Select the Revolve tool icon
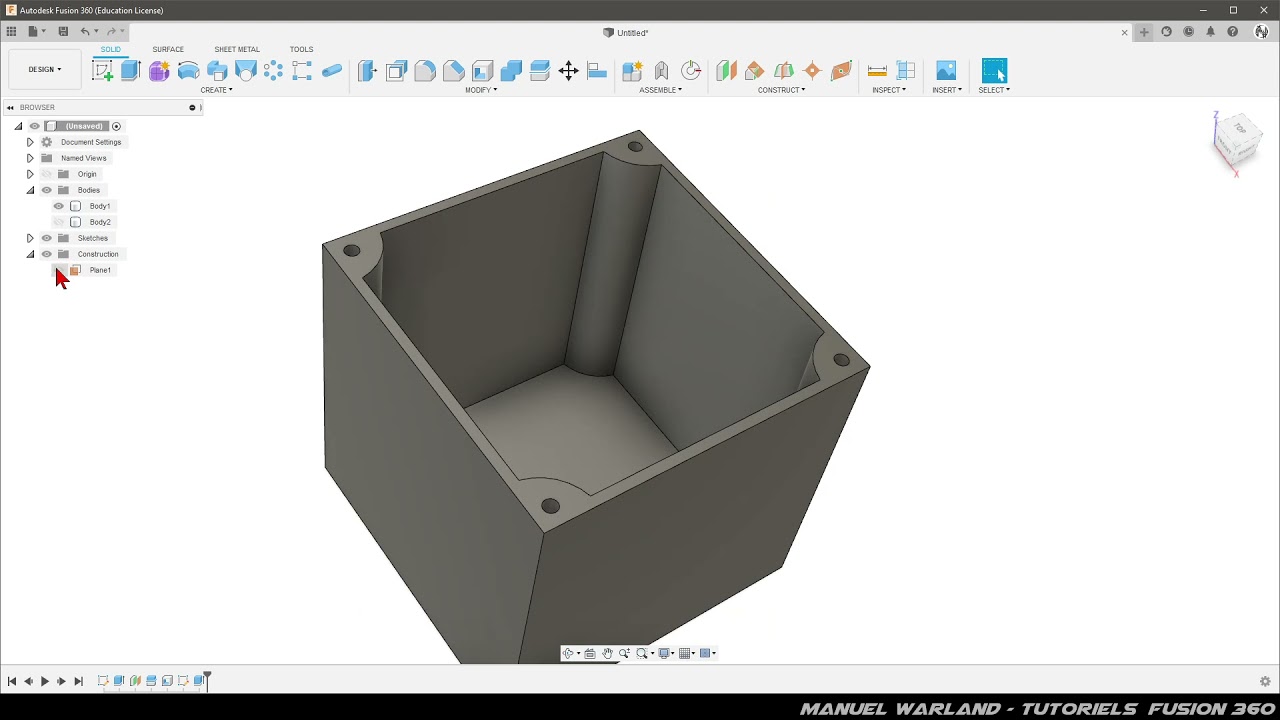This screenshot has width=1280, height=720. (188, 70)
